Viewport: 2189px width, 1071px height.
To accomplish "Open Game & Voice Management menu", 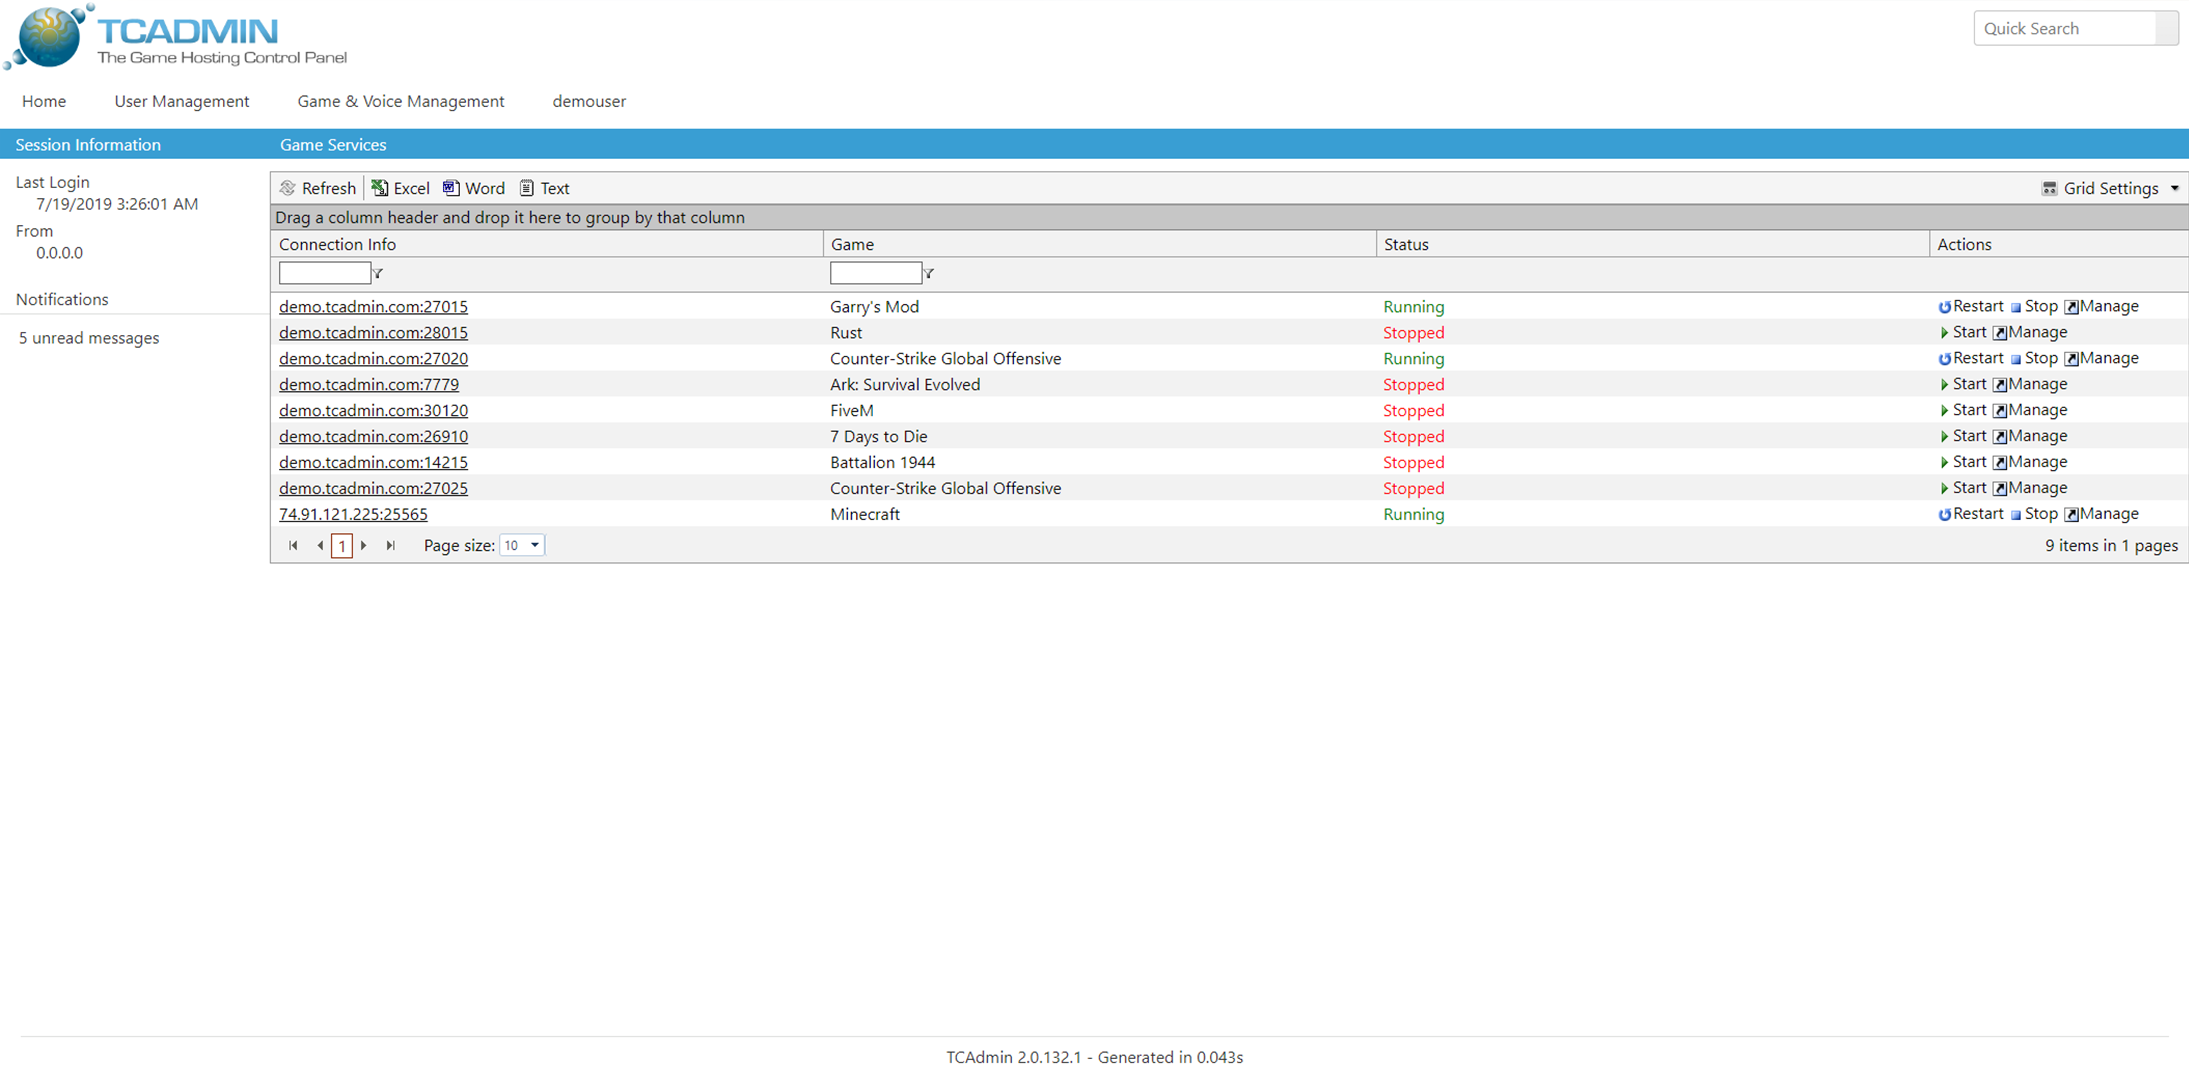I will pos(401,101).
